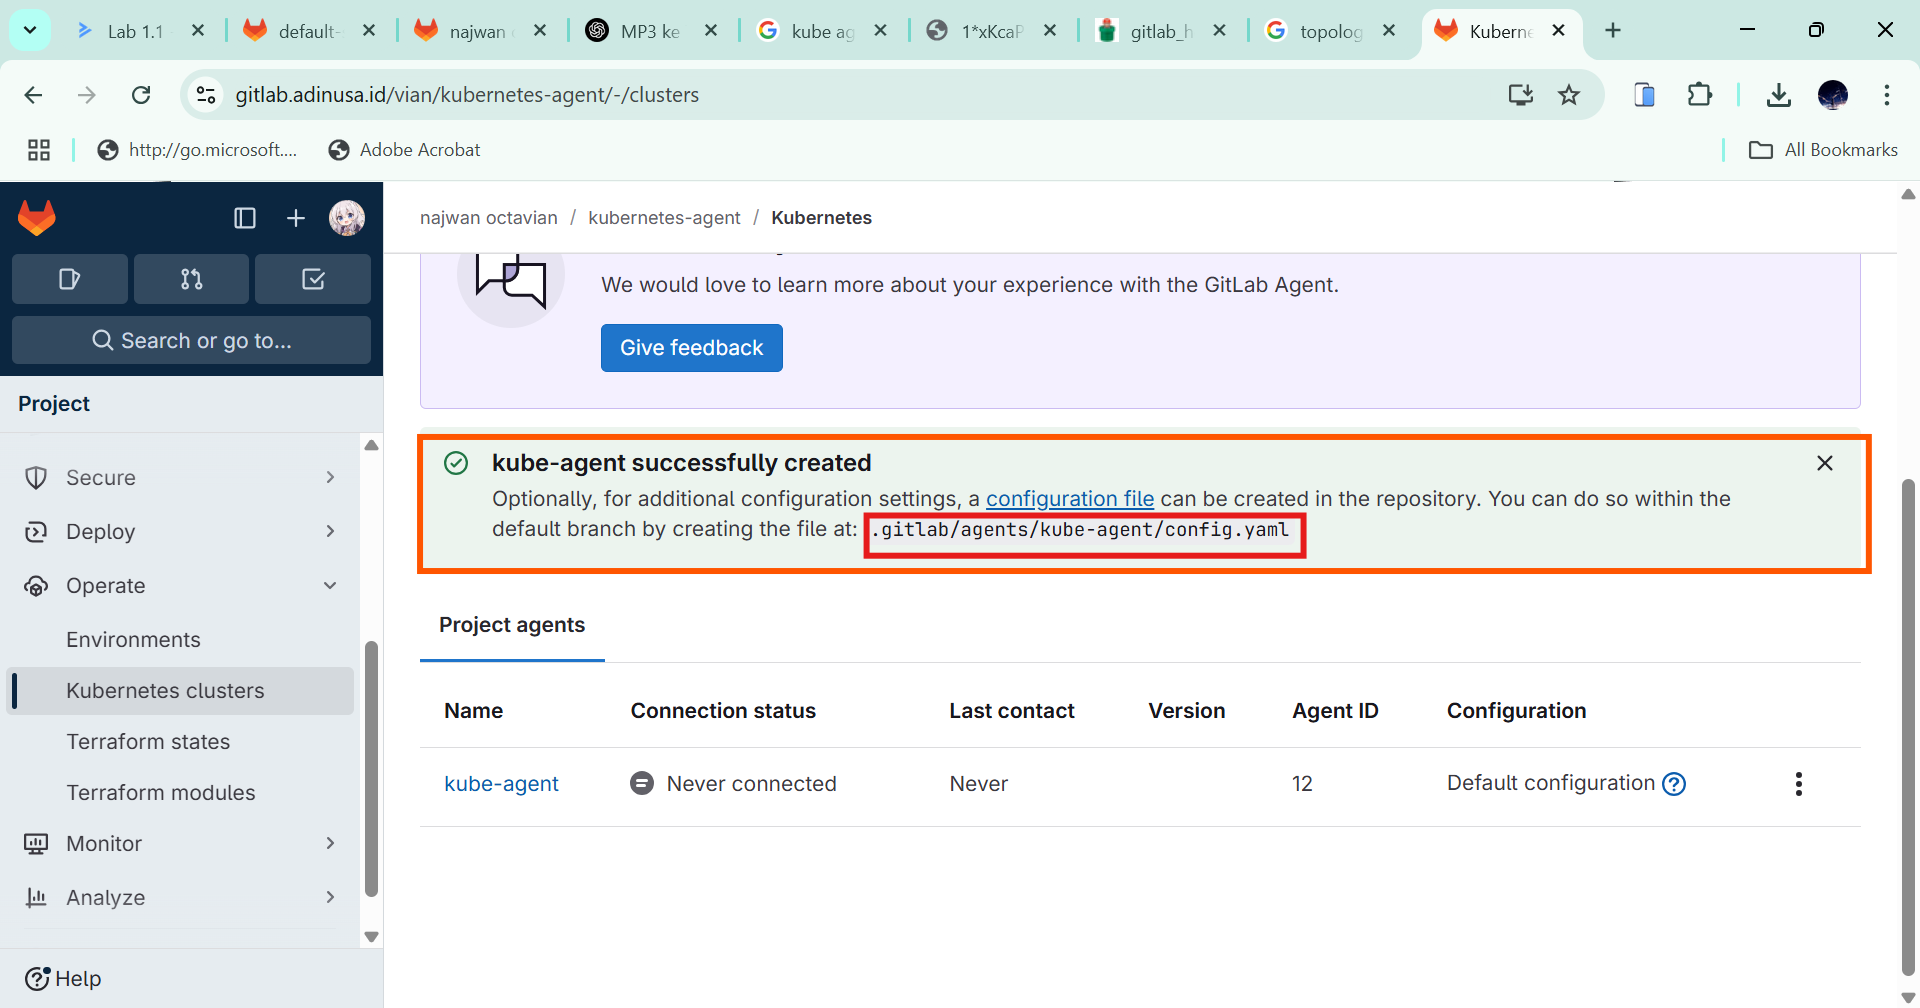Open the browser profile avatar
1920x1008 pixels.
[x=1833, y=95]
